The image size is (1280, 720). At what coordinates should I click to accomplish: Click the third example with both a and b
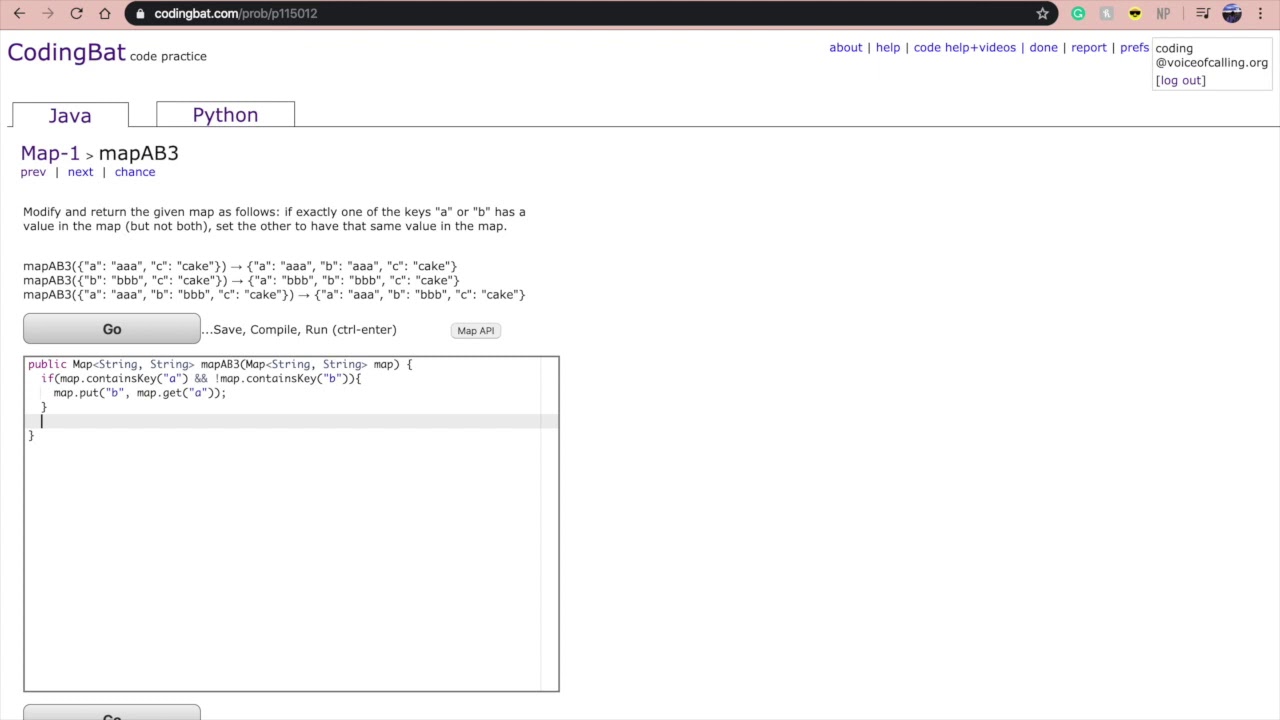coord(274,294)
